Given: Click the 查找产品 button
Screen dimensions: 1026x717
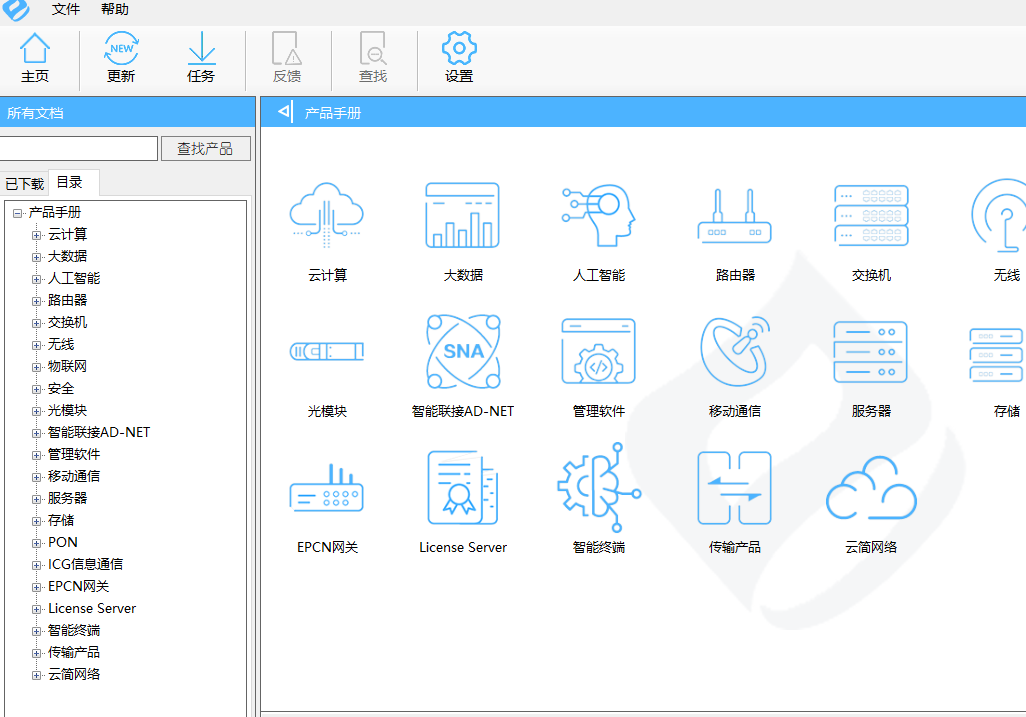Looking at the screenshot, I should coord(205,149).
